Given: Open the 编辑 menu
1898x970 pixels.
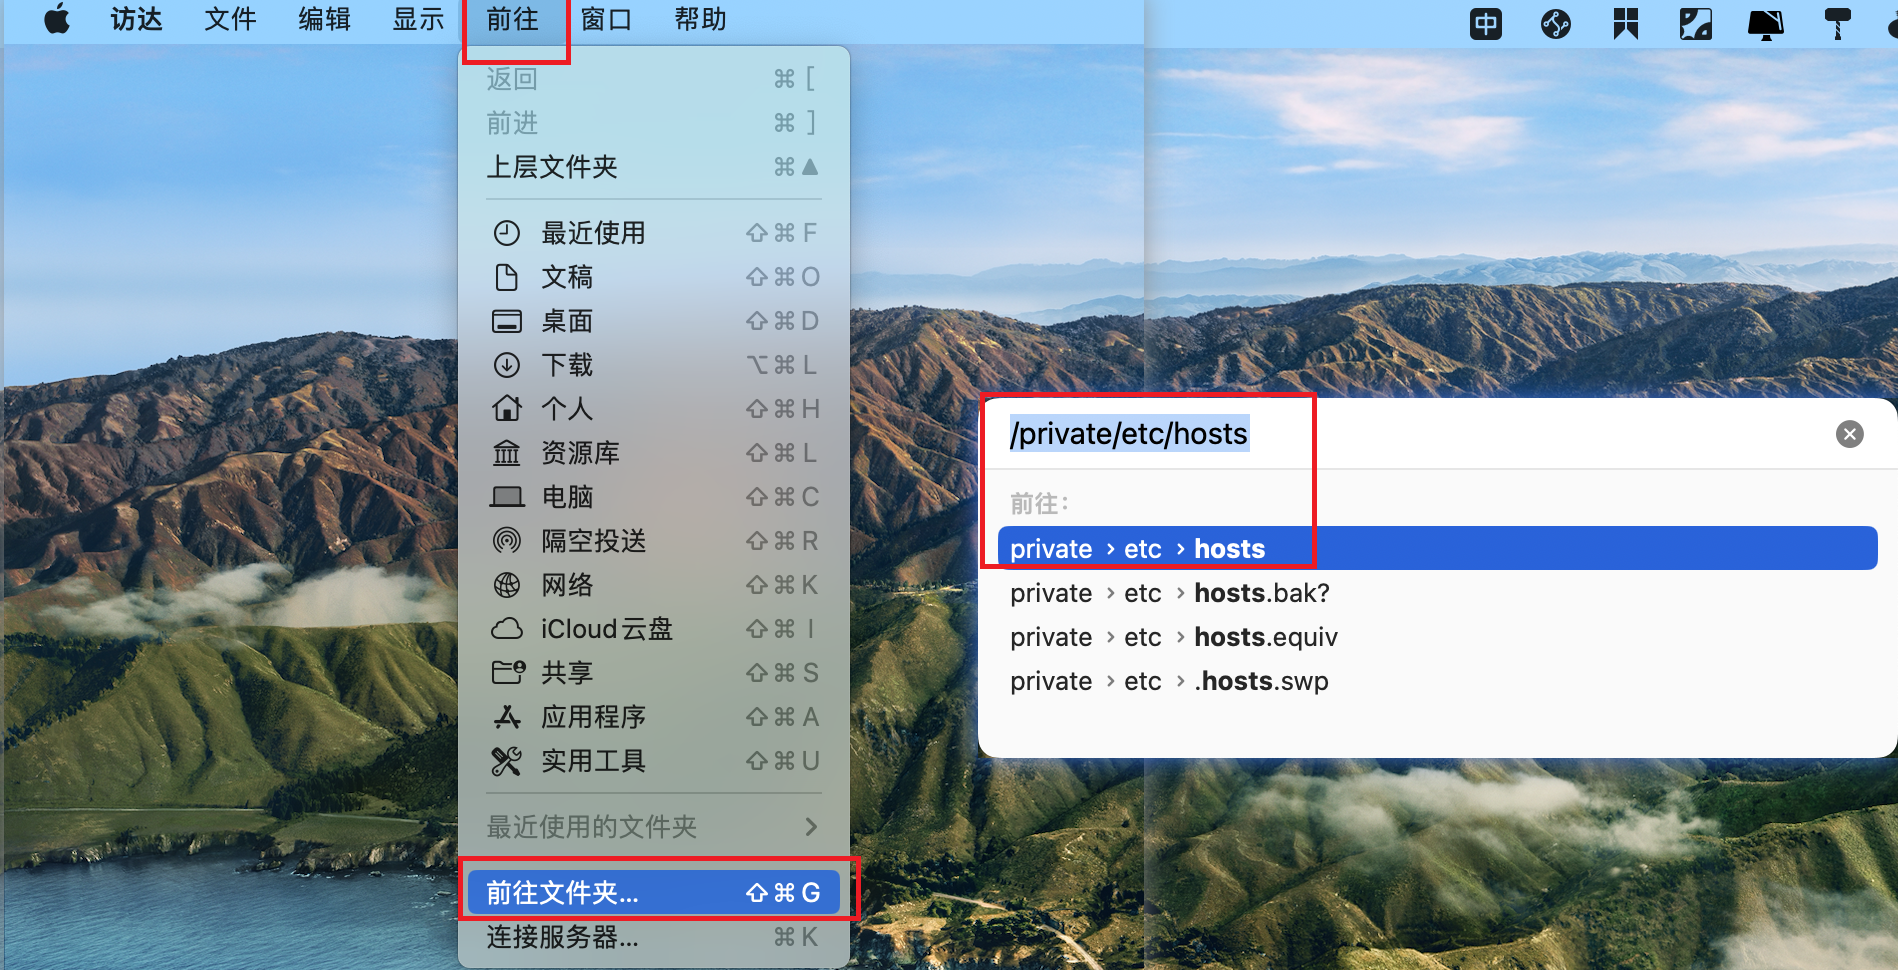Looking at the screenshot, I should (x=324, y=20).
